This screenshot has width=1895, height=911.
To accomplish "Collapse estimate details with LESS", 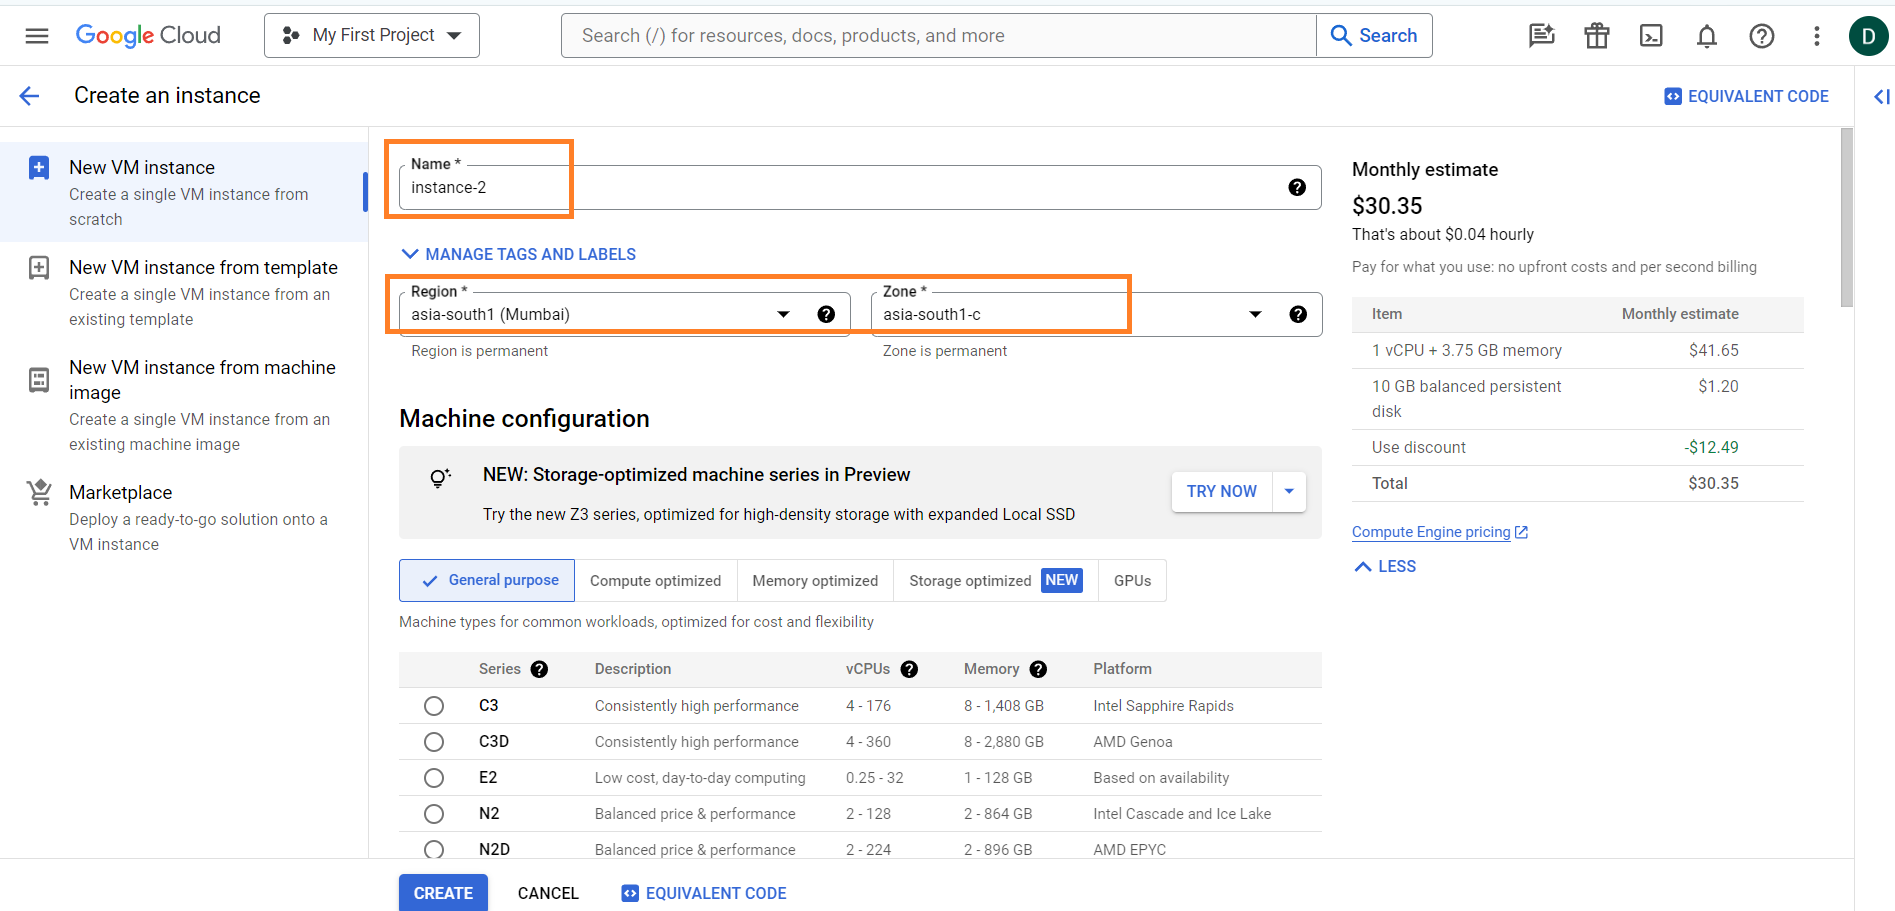I will [x=1385, y=566].
